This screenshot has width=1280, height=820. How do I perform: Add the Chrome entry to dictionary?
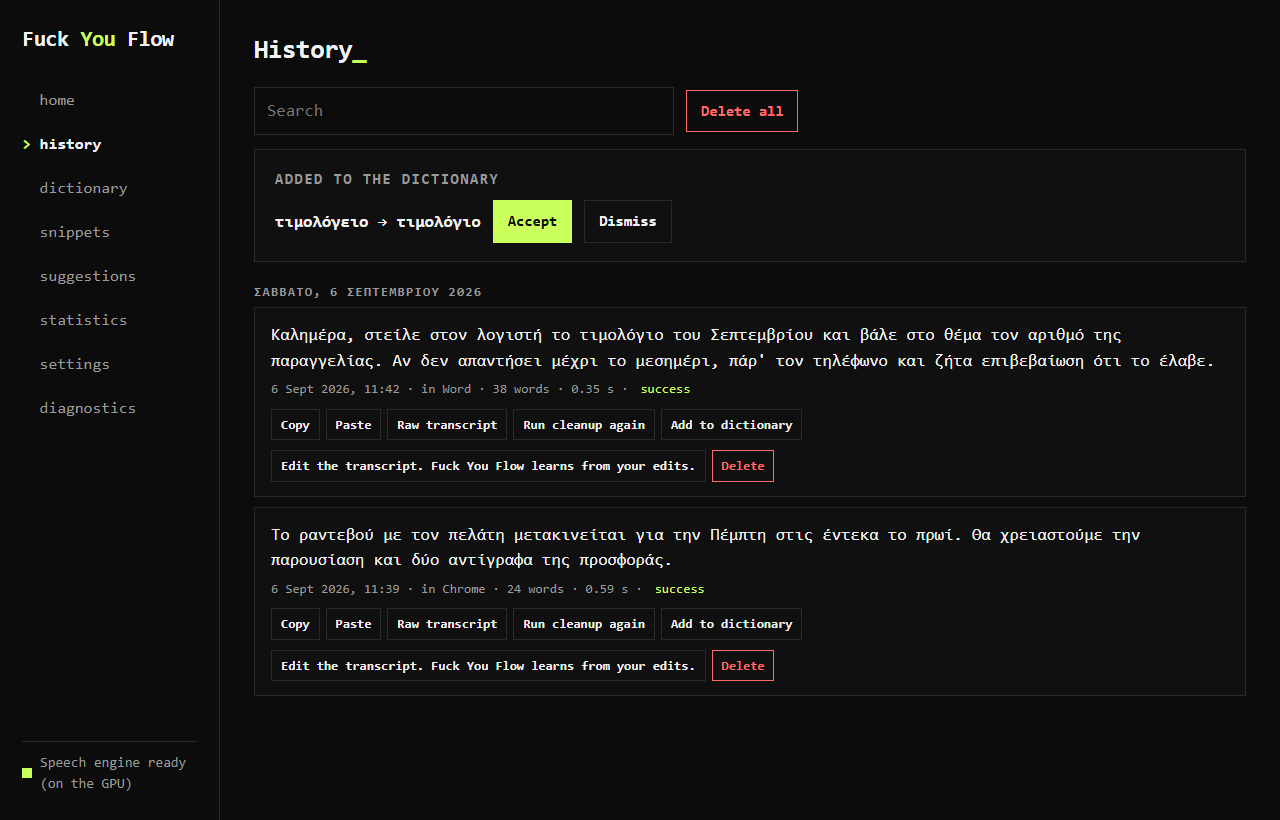pyautogui.click(x=731, y=624)
